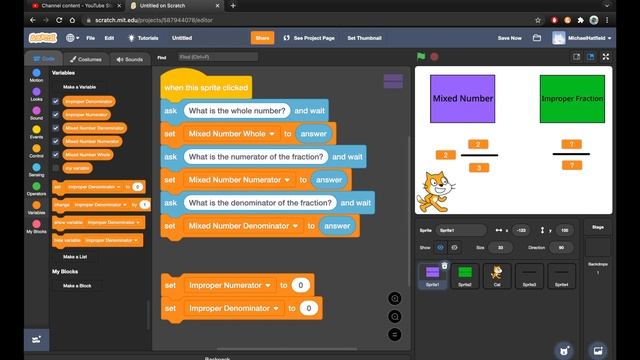Open My Stuff folder icon
Image resolution: width=640 pixels, height=360 pixels.
pos(537,38)
